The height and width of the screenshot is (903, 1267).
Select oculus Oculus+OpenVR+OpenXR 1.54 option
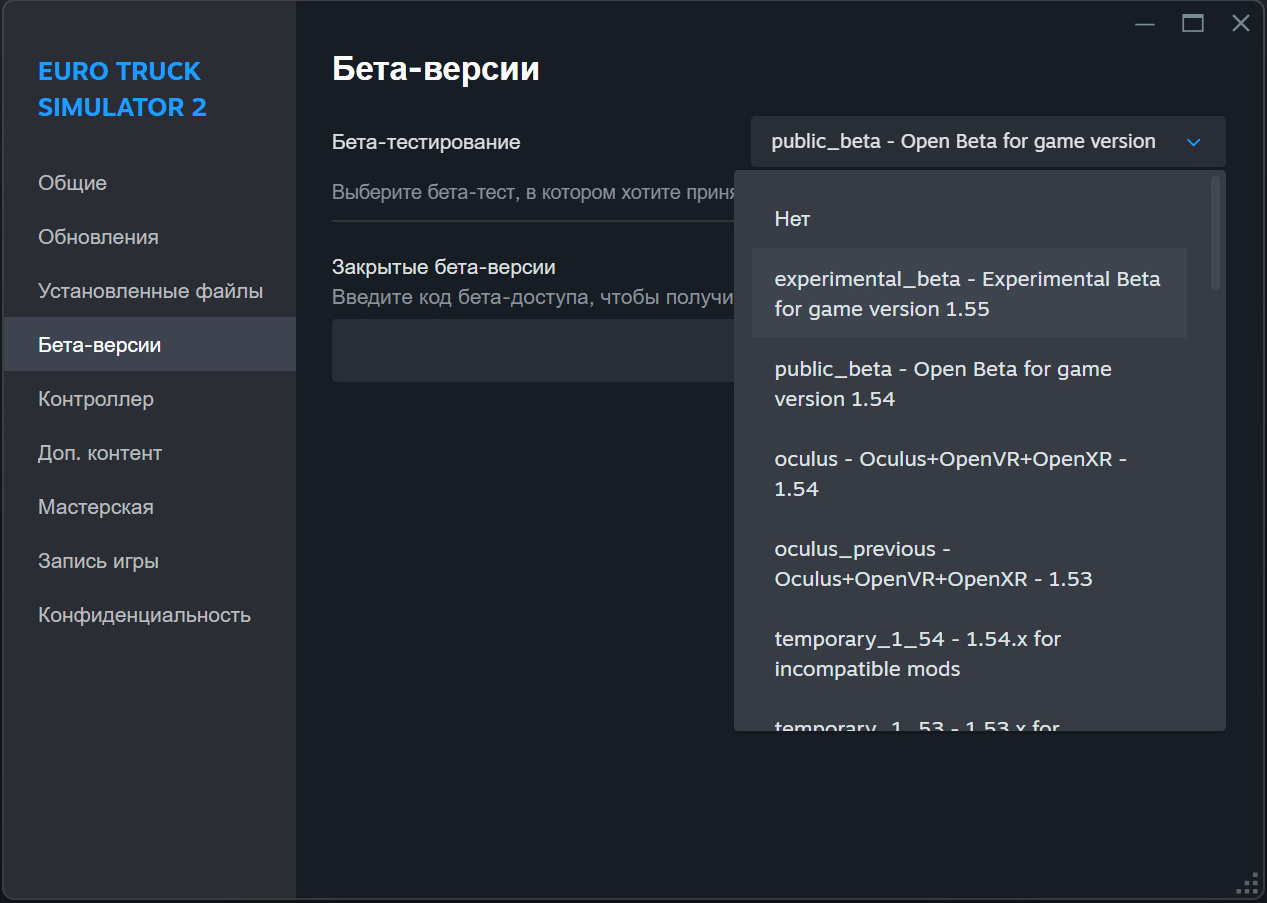969,473
